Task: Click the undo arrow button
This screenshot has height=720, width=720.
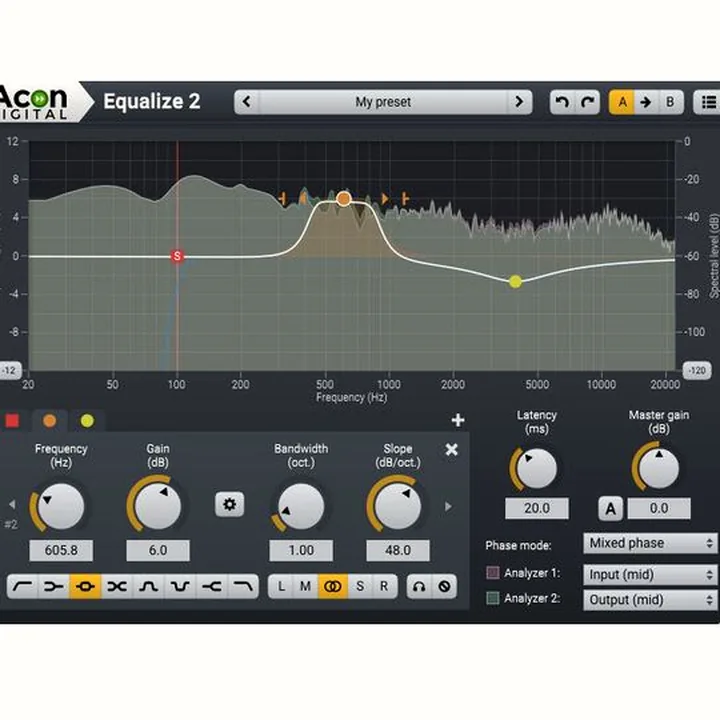Action: [562, 102]
